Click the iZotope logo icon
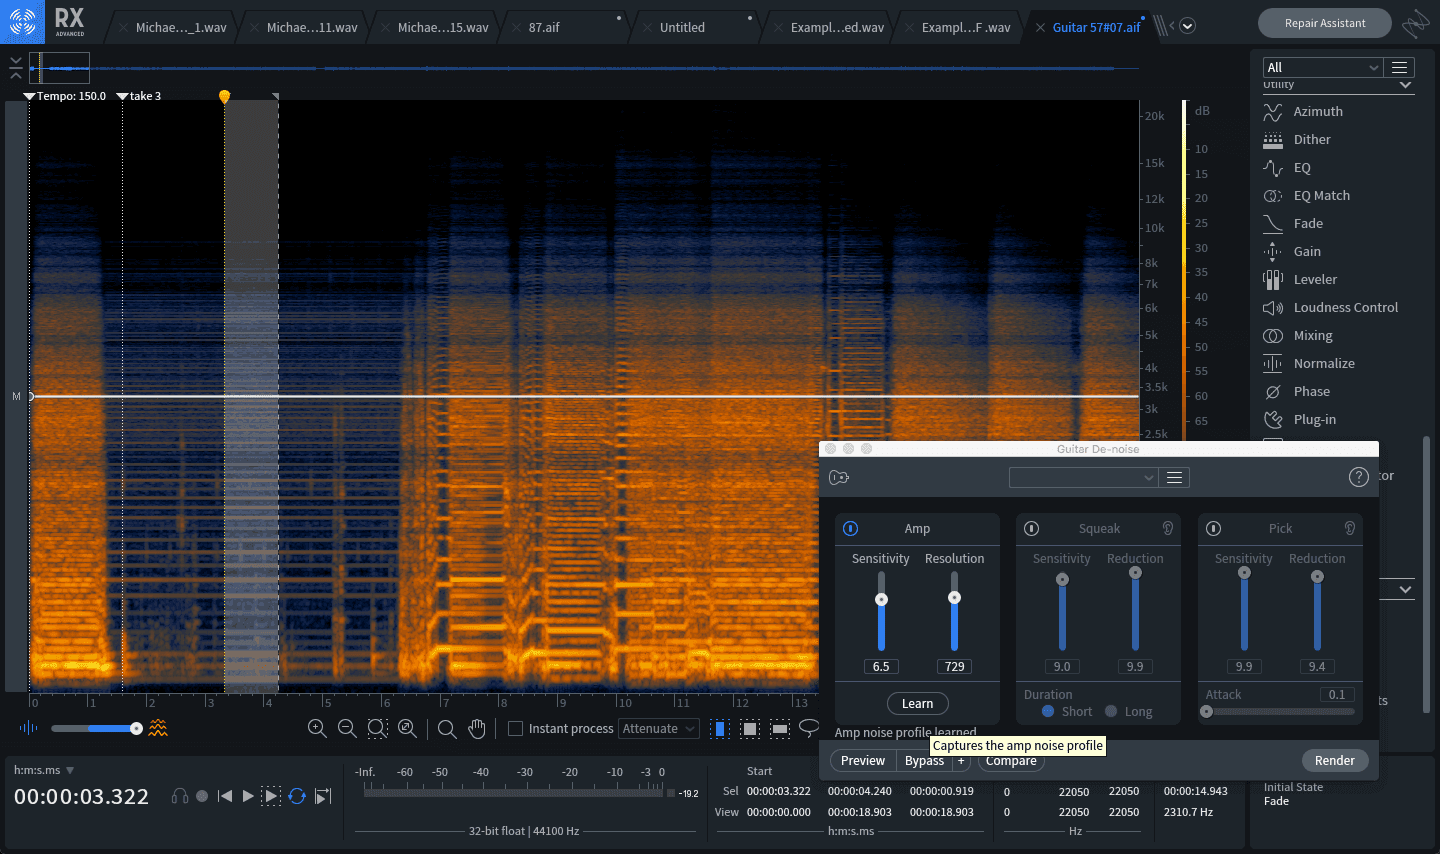Screen dimensions: 1440x854 pyautogui.click(x=22, y=21)
